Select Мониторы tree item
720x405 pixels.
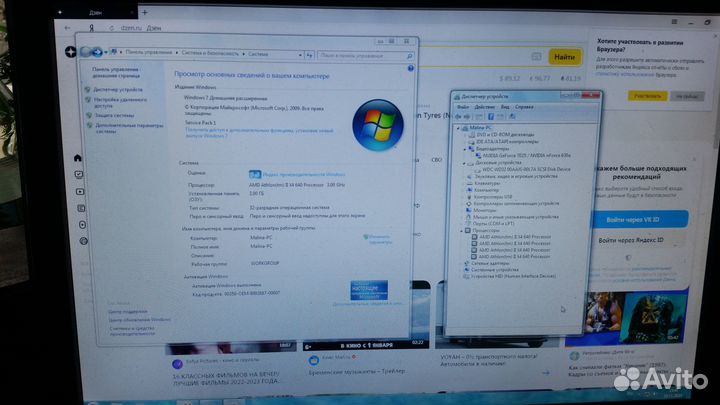(x=484, y=210)
